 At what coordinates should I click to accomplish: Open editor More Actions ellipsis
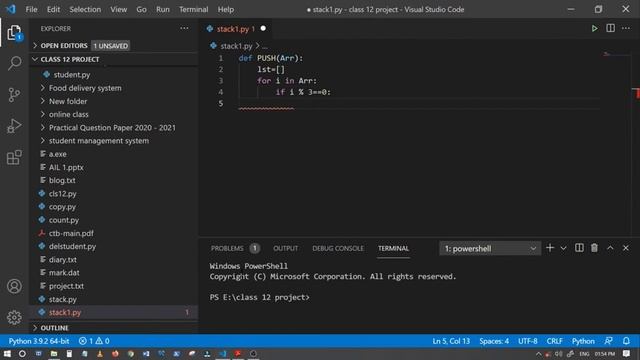pos(626,28)
